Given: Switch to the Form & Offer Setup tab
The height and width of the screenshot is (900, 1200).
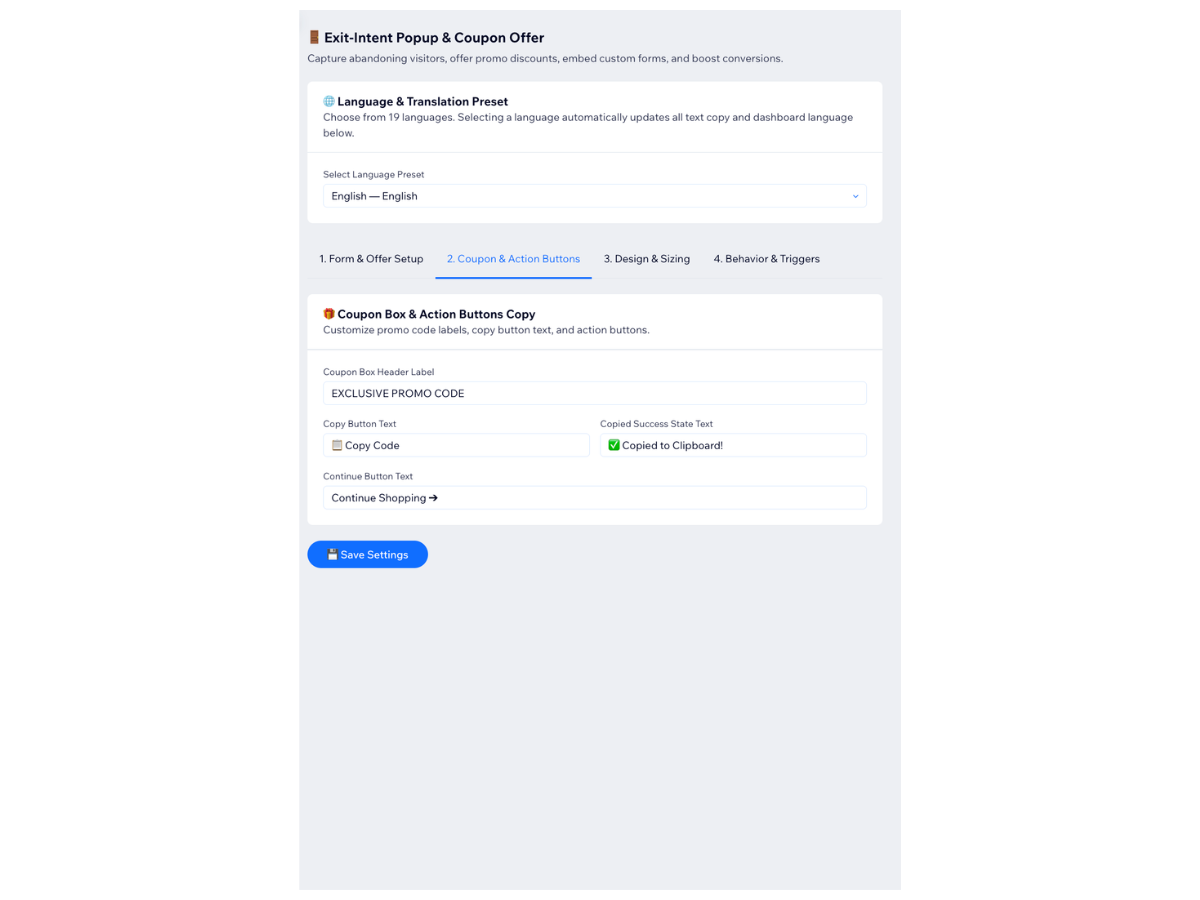Looking at the screenshot, I should (x=371, y=259).
